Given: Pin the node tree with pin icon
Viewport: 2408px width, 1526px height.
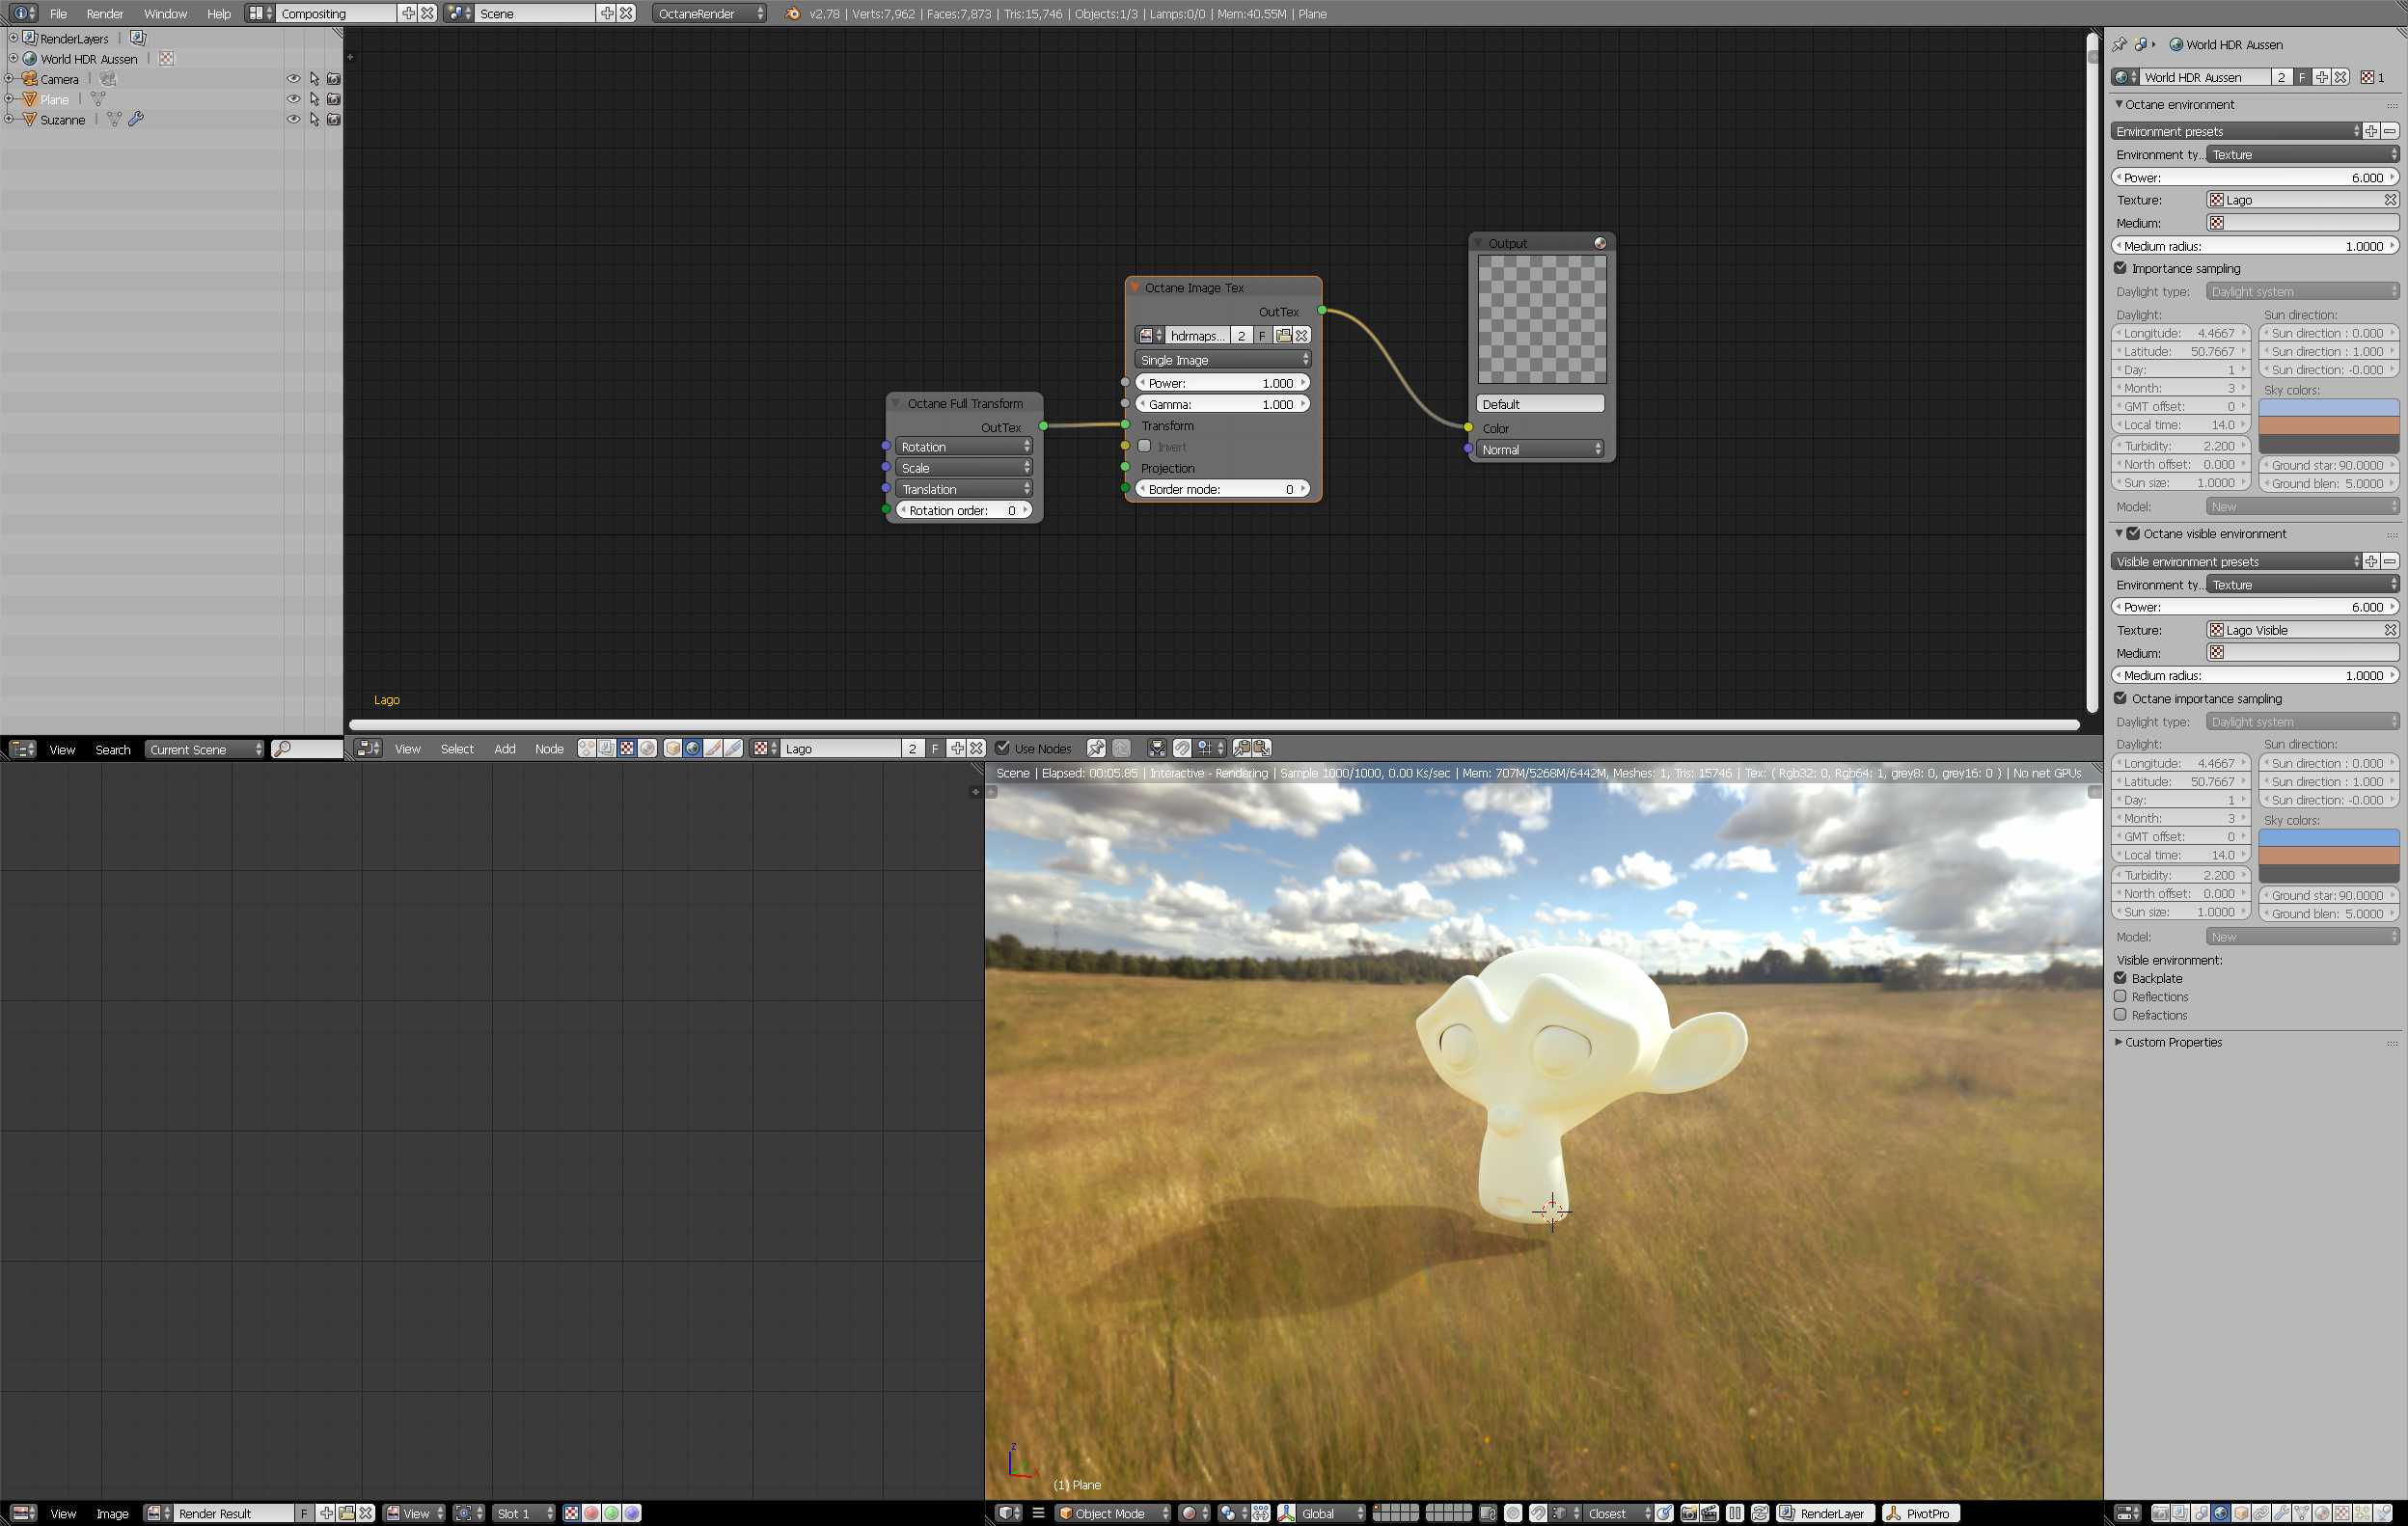Looking at the screenshot, I should click(x=1095, y=748).
